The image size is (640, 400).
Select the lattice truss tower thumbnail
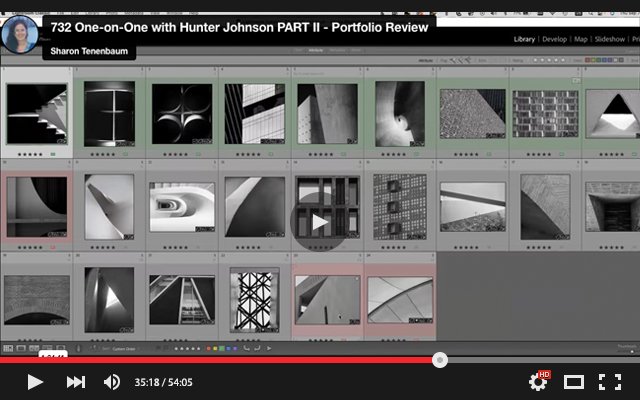[x=254, y=300]
